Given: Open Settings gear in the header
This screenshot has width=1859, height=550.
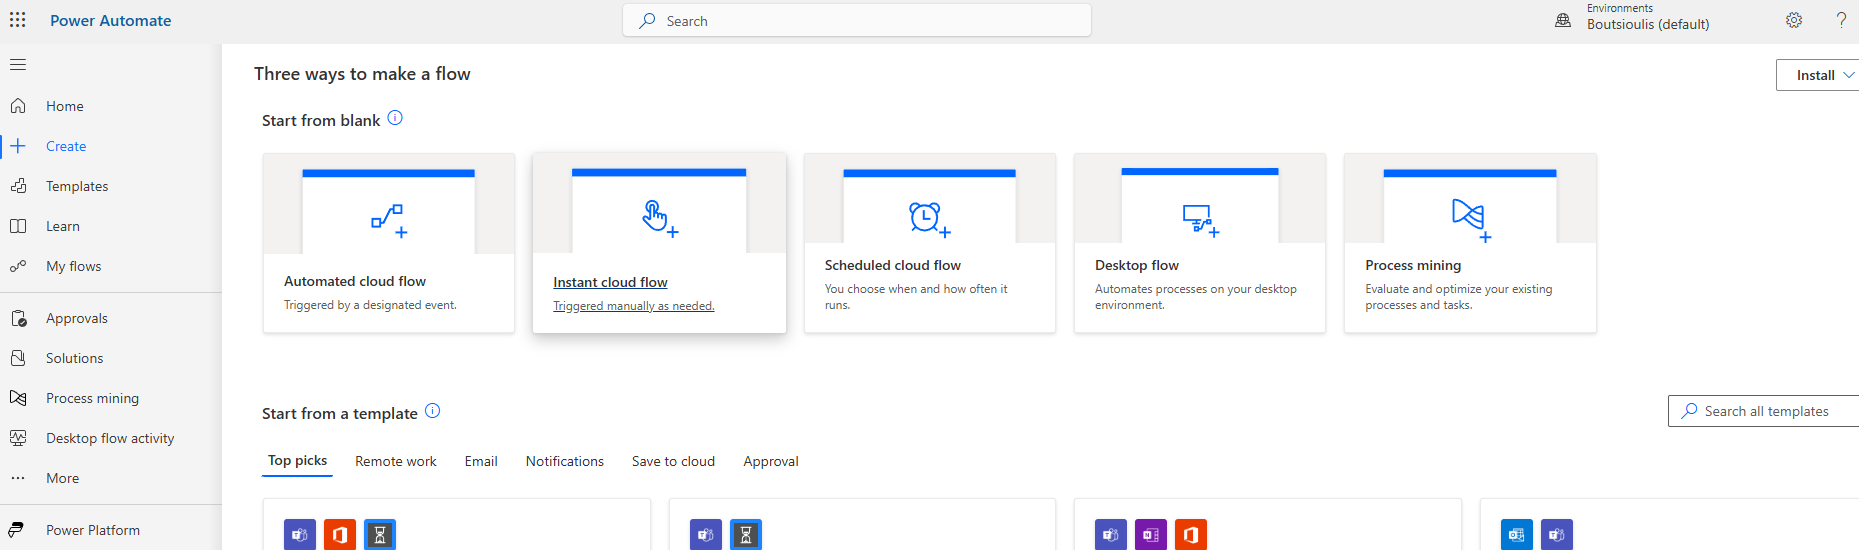Looking at the screenshot, I should click(x=1794, y=20).
